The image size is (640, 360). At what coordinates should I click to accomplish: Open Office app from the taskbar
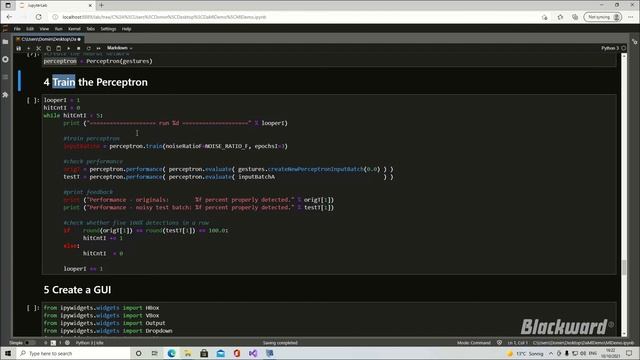pyautogui.click(x=237, y=353)
